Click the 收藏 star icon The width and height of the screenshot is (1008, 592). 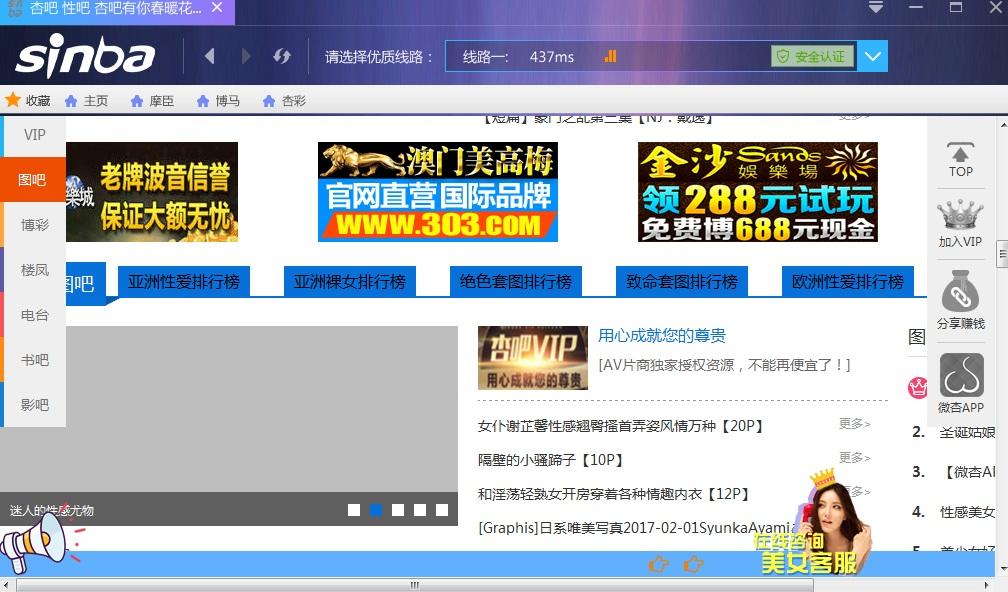point(12,100)
